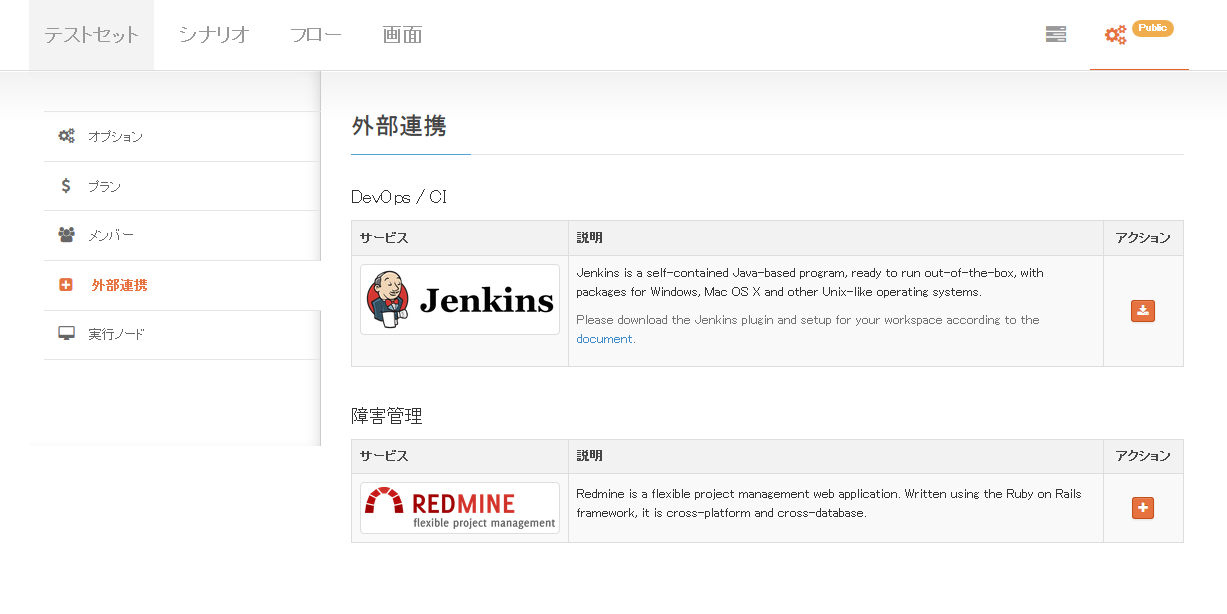Click サービス header in the 障害管理 table
This screenshot has height=614, width=1227.
(x=384, y=456)
